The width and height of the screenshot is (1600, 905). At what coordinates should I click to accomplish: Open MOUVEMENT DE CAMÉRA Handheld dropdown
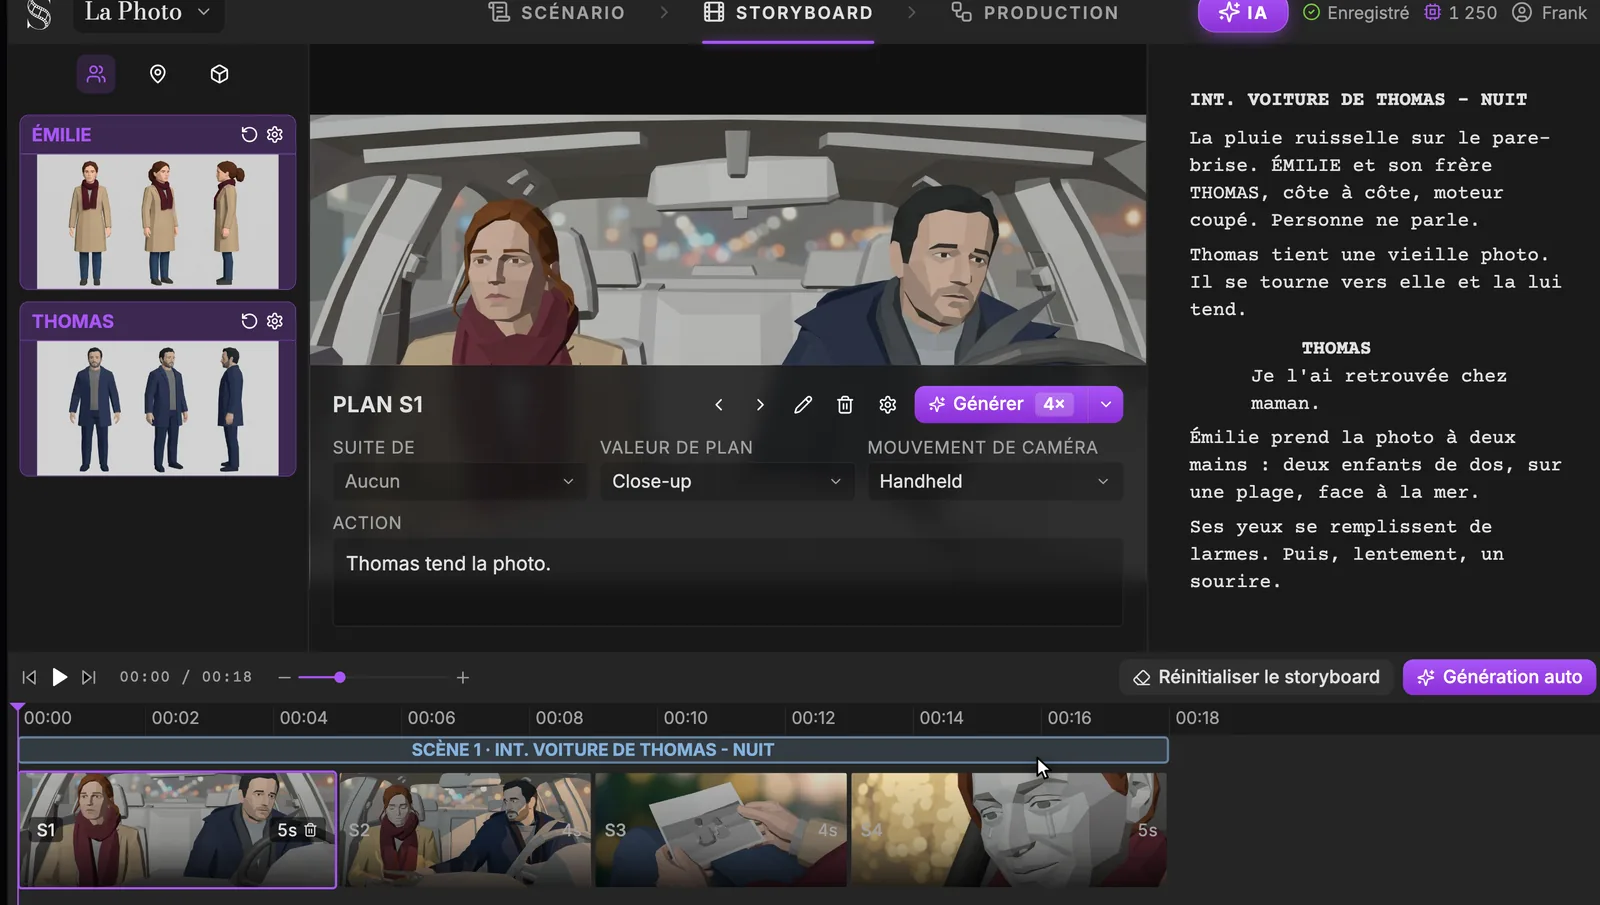tap(995, 482)
